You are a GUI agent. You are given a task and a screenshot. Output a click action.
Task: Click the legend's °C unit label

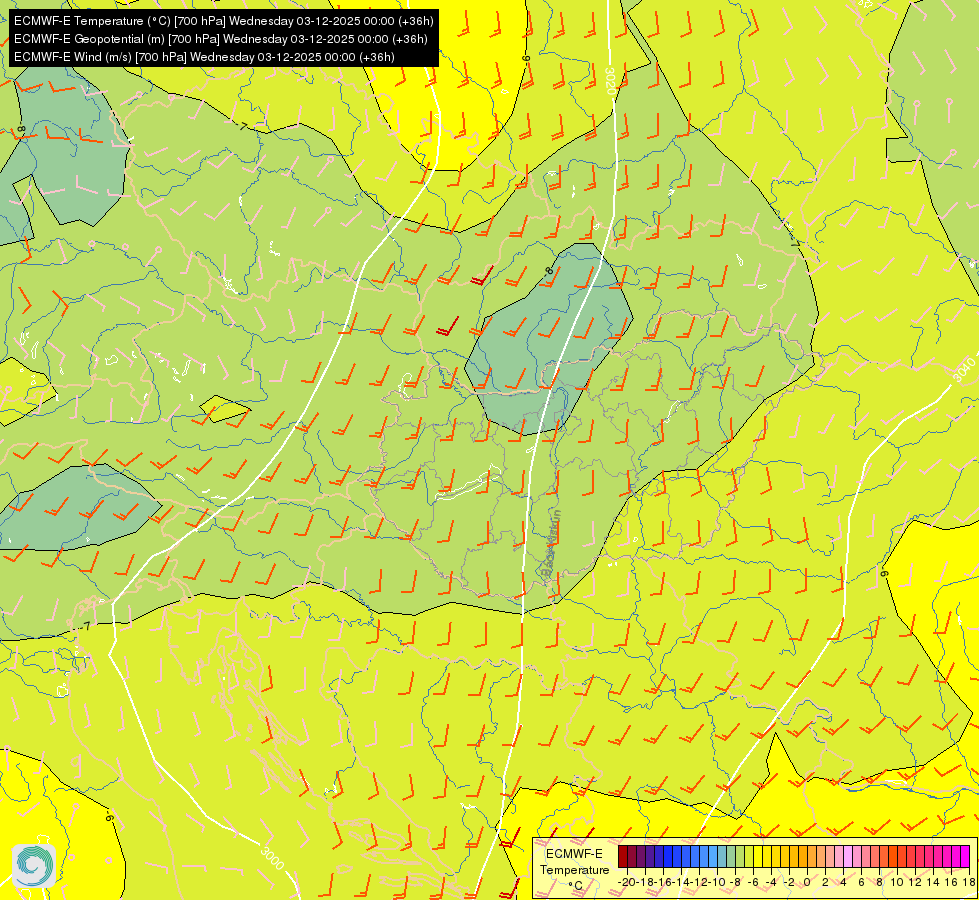click(576, 886)
